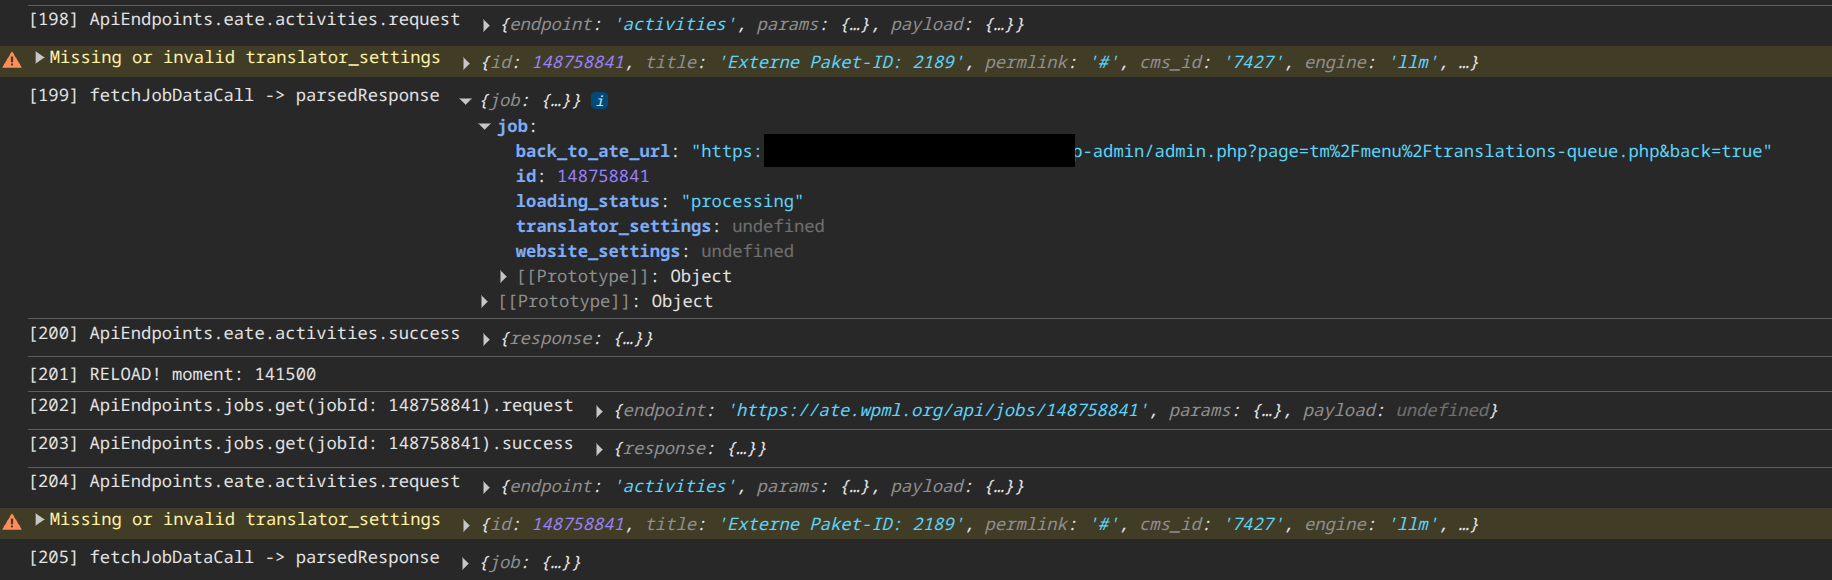Click the blue info icon beside {job: {…}}
The width and height of the screenshot is (1832, 580).
599,101
